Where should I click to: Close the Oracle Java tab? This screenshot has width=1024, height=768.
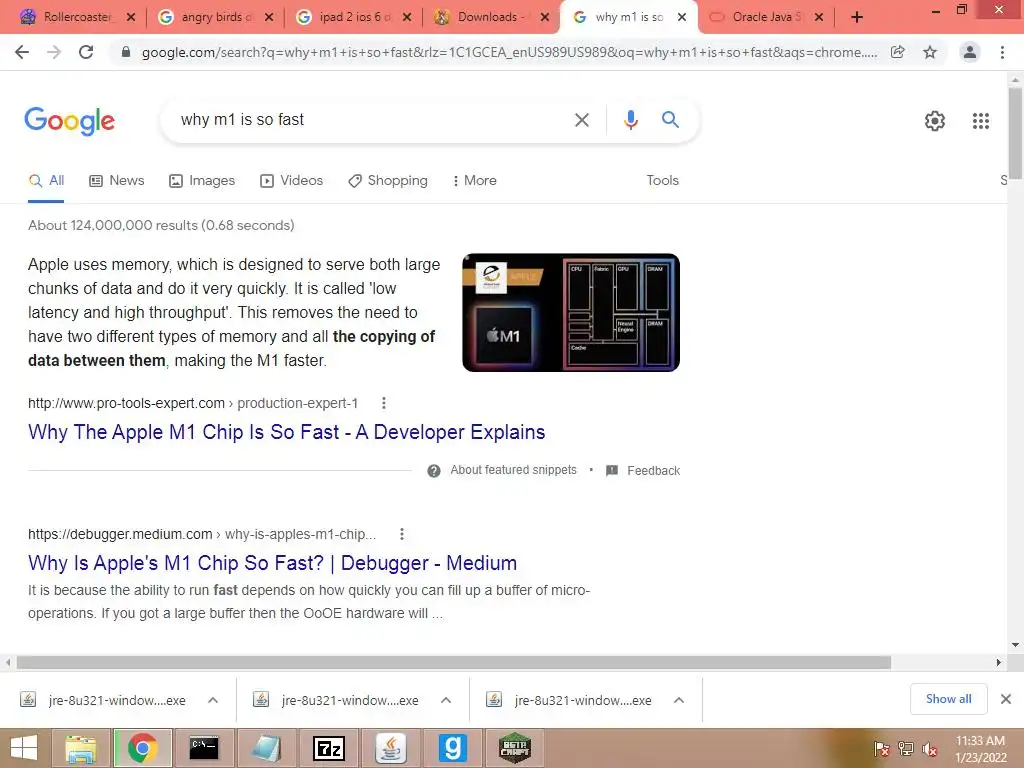pyautogui.click(x=819, y=18)
